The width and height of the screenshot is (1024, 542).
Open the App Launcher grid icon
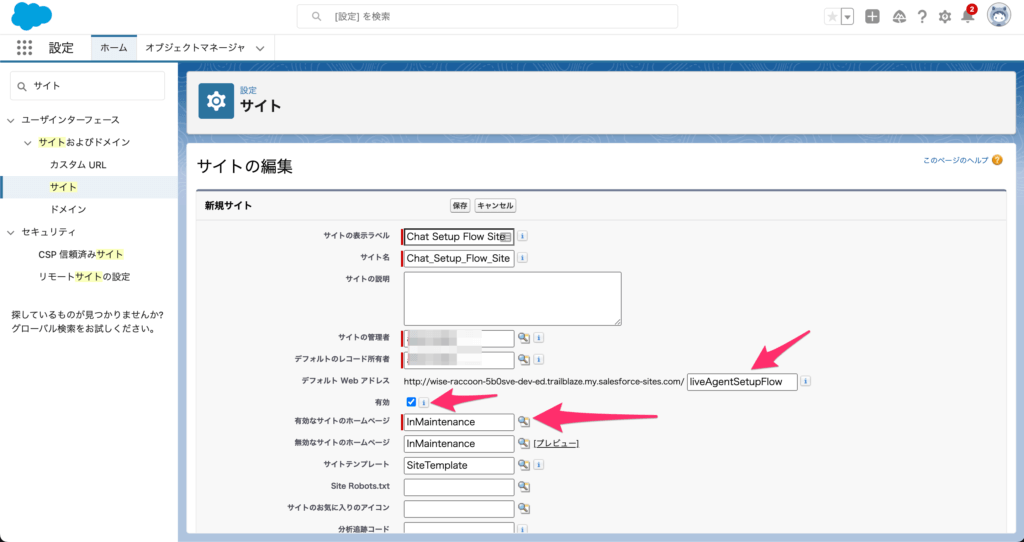24,47
